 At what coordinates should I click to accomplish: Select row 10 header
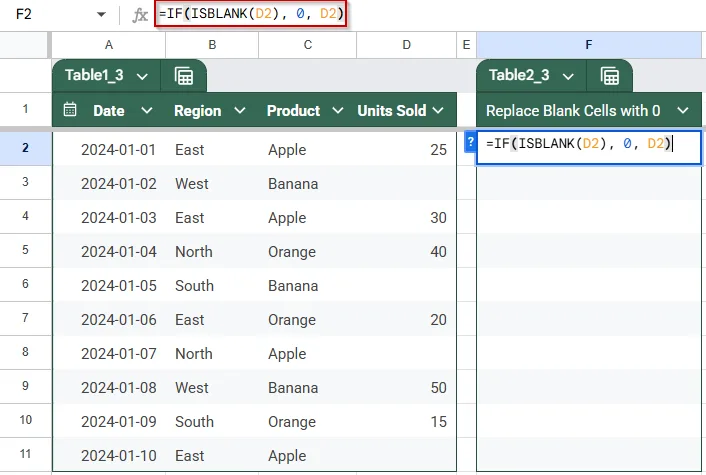click(25, 420)
